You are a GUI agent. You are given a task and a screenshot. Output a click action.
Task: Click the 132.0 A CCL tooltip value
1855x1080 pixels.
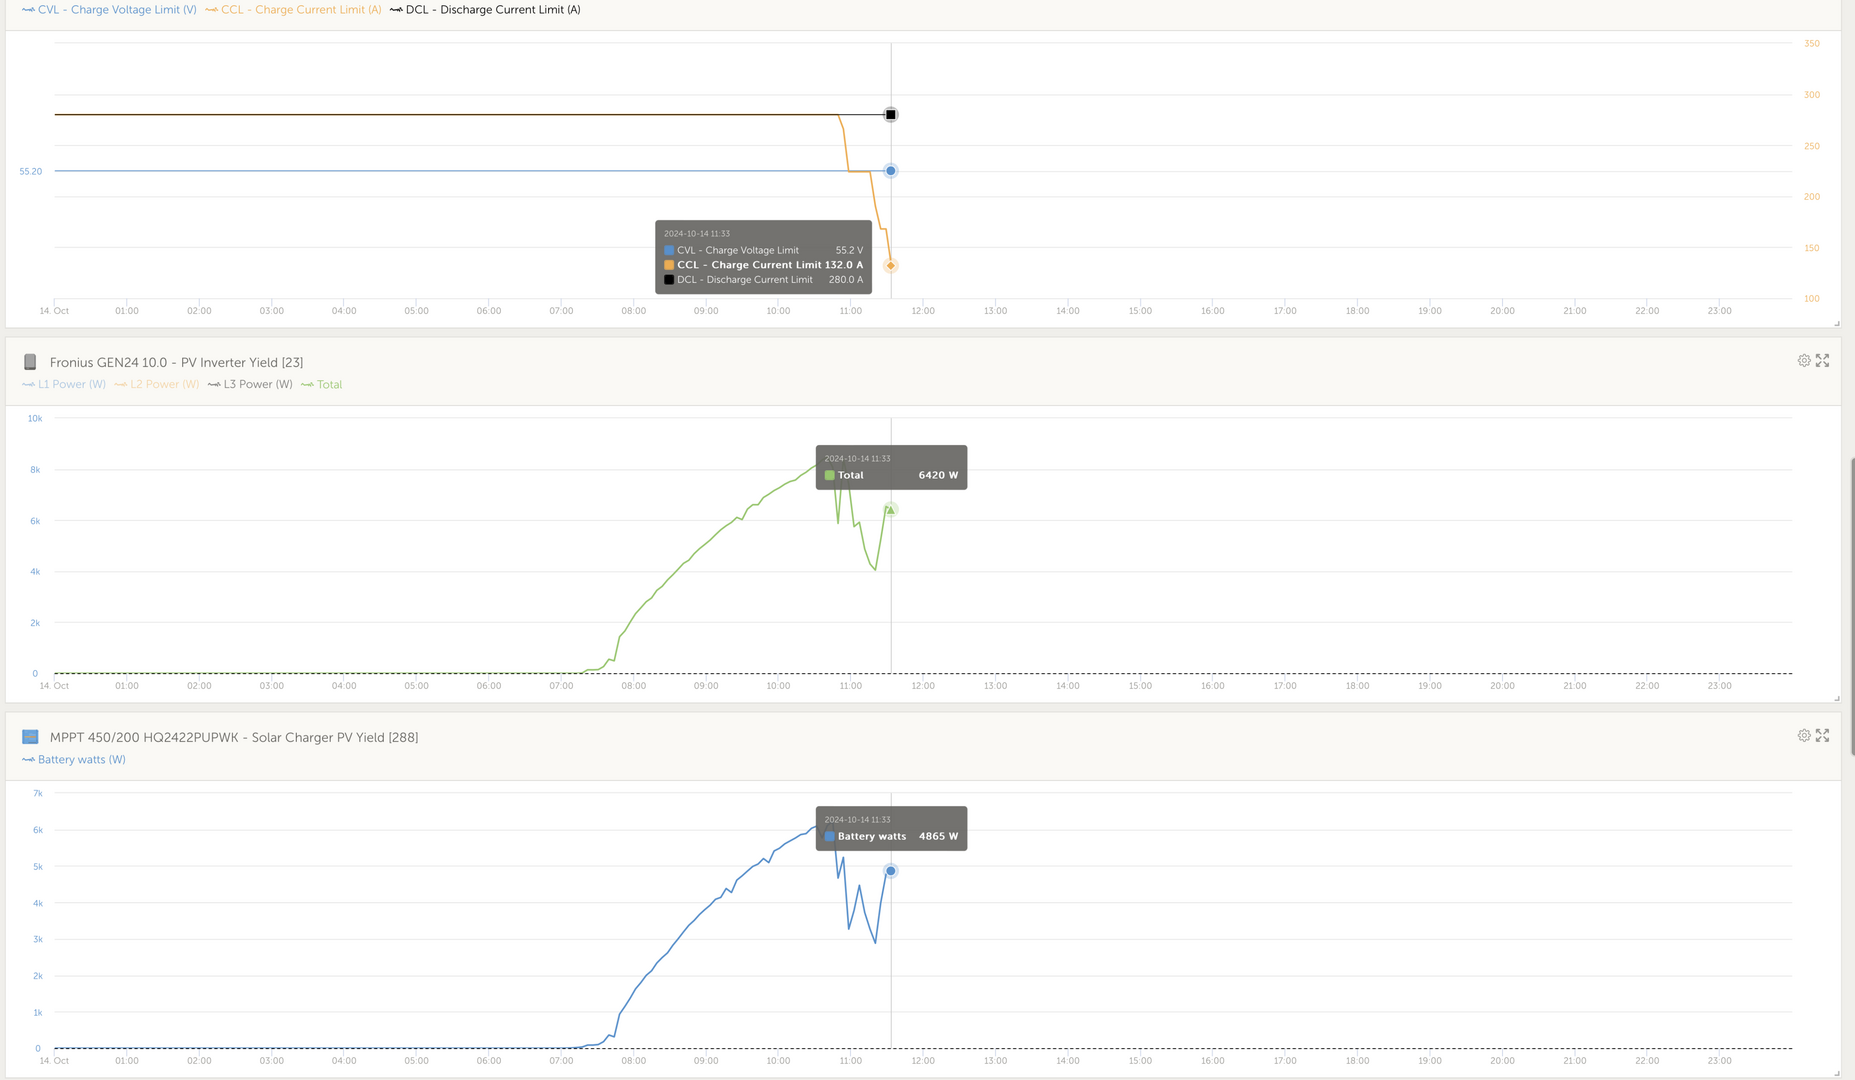click(844, 265)
